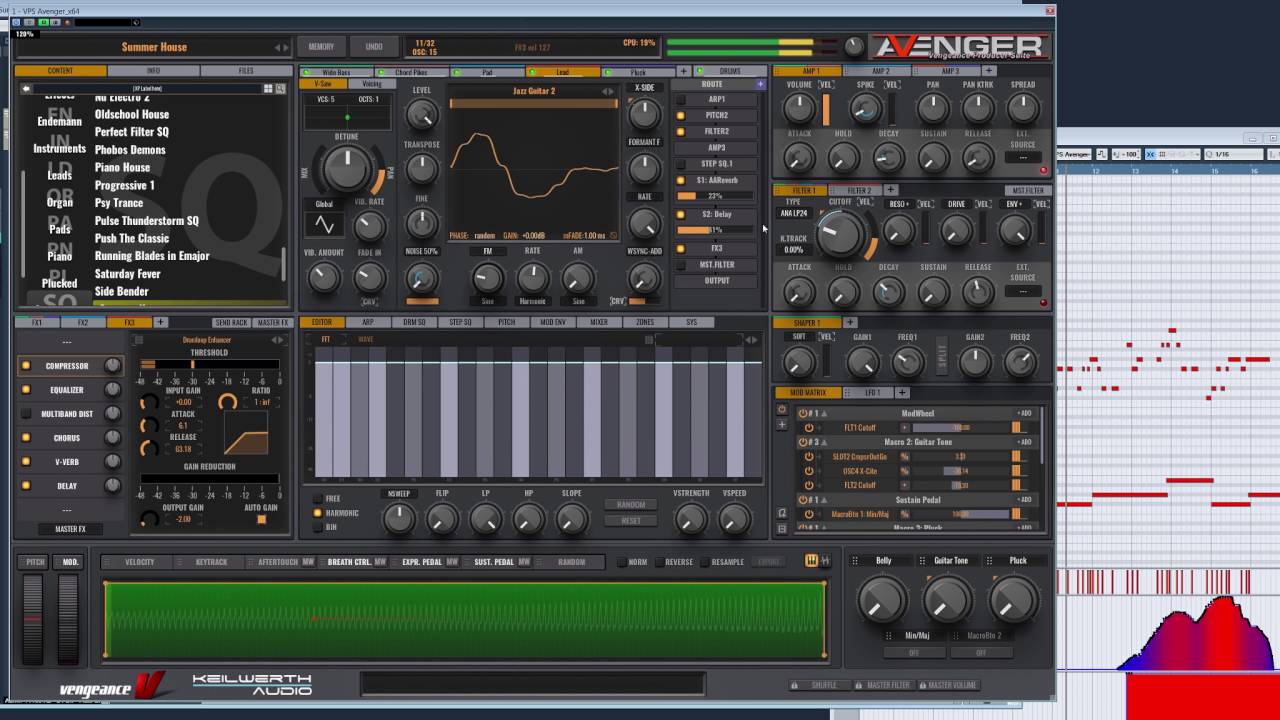1280x720 pixels.
Task: Open the Global vibrato mode dropdown
Action: click(x=324, y=204)
